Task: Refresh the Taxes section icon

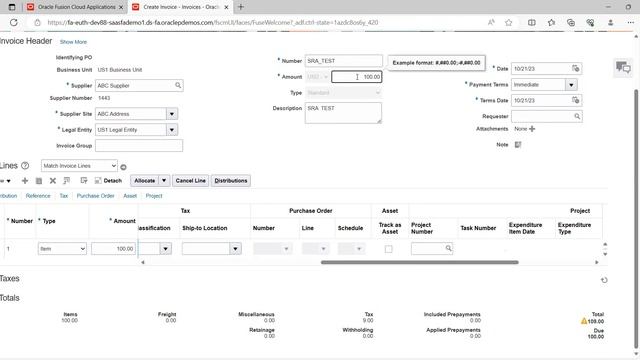Action: tap(604, 280)
